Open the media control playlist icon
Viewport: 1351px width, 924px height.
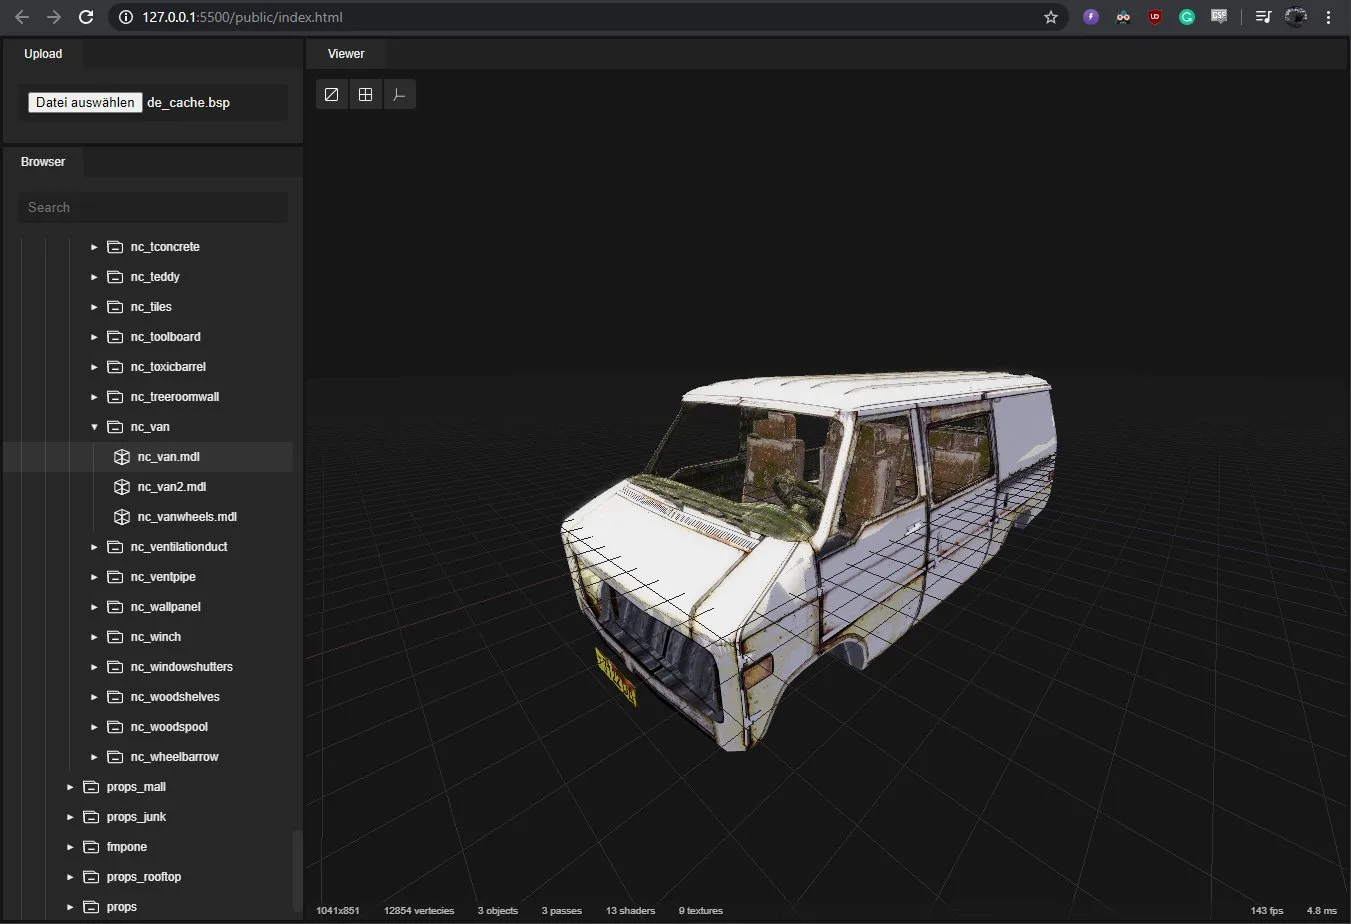(1263, 17)
